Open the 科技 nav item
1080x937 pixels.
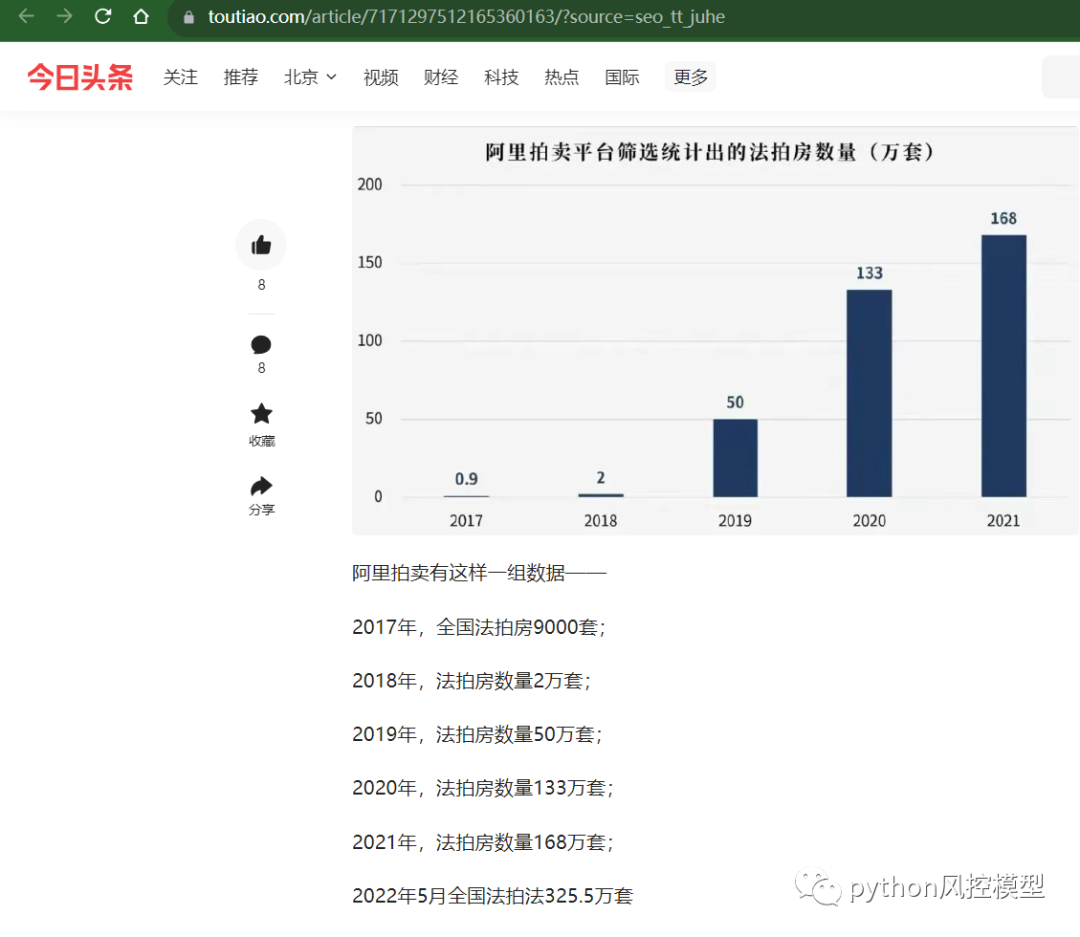click(x=501, y=77)
